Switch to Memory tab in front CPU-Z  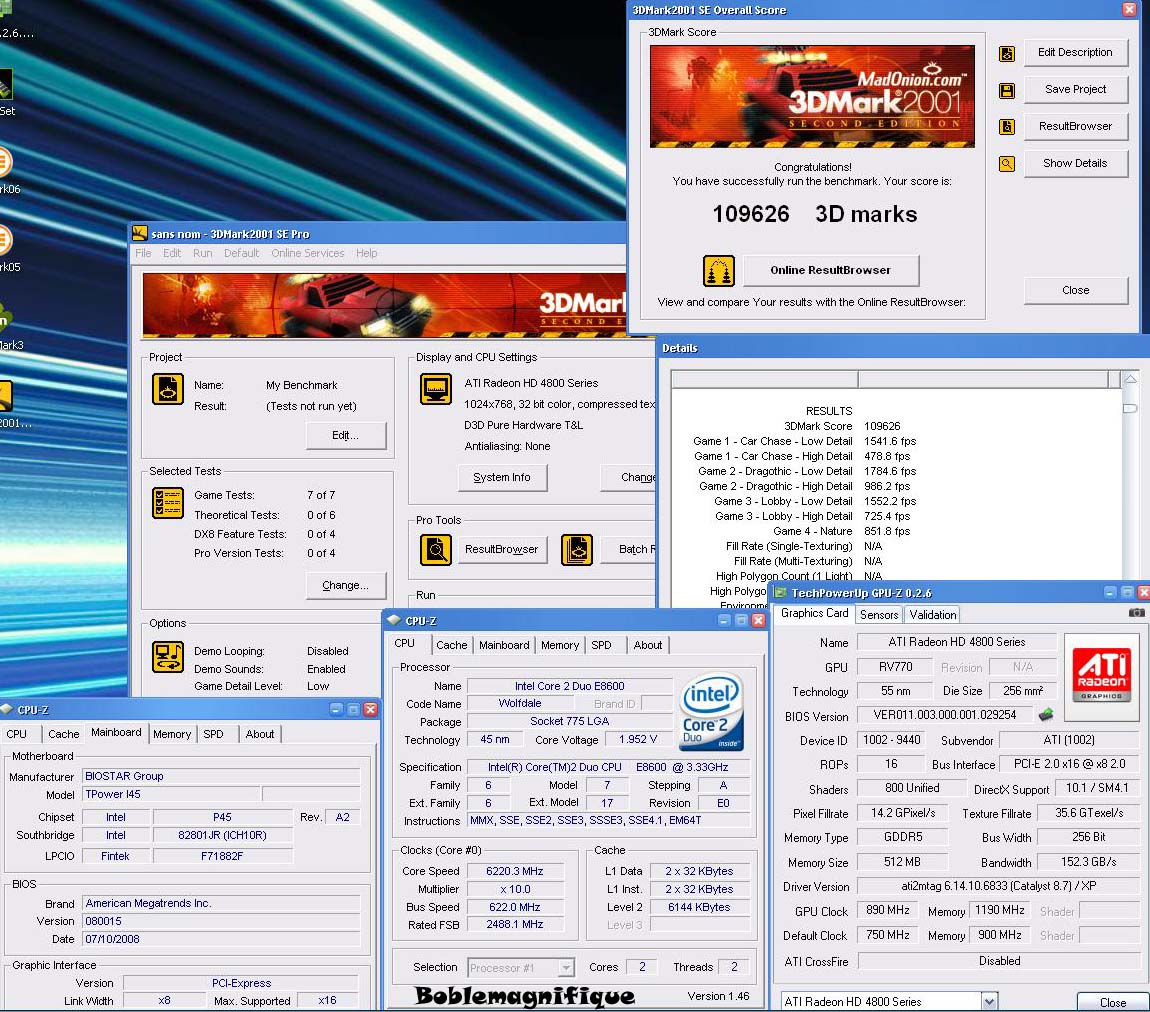[560, 645]
